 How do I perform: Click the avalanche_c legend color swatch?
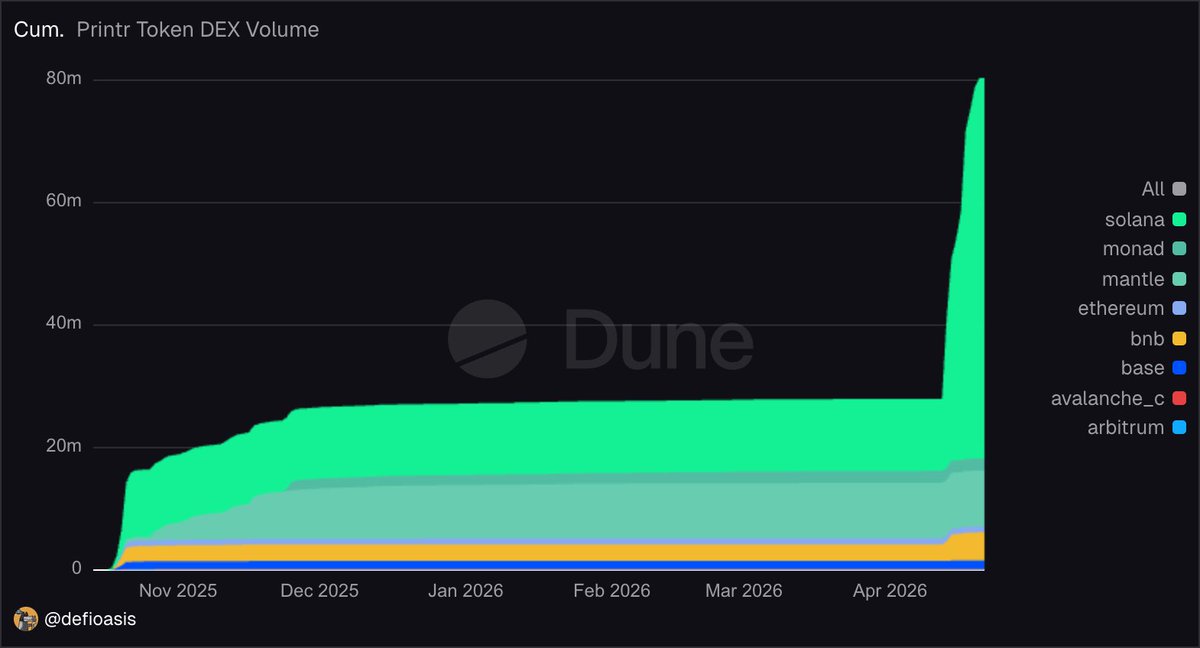[x=1180, y=398]
